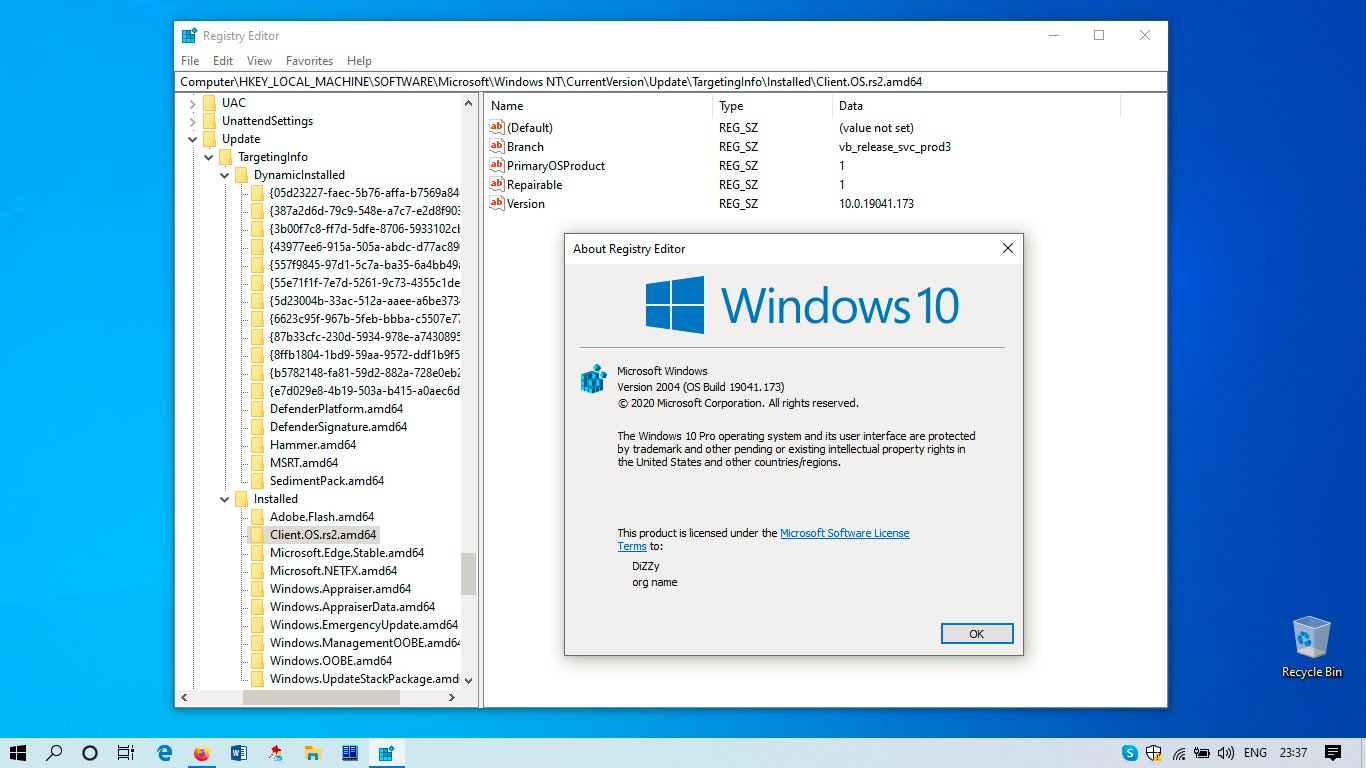1366x768 pixels.
Task: Collapse the TargetingInfo key
Action: [x=209, y=157]
